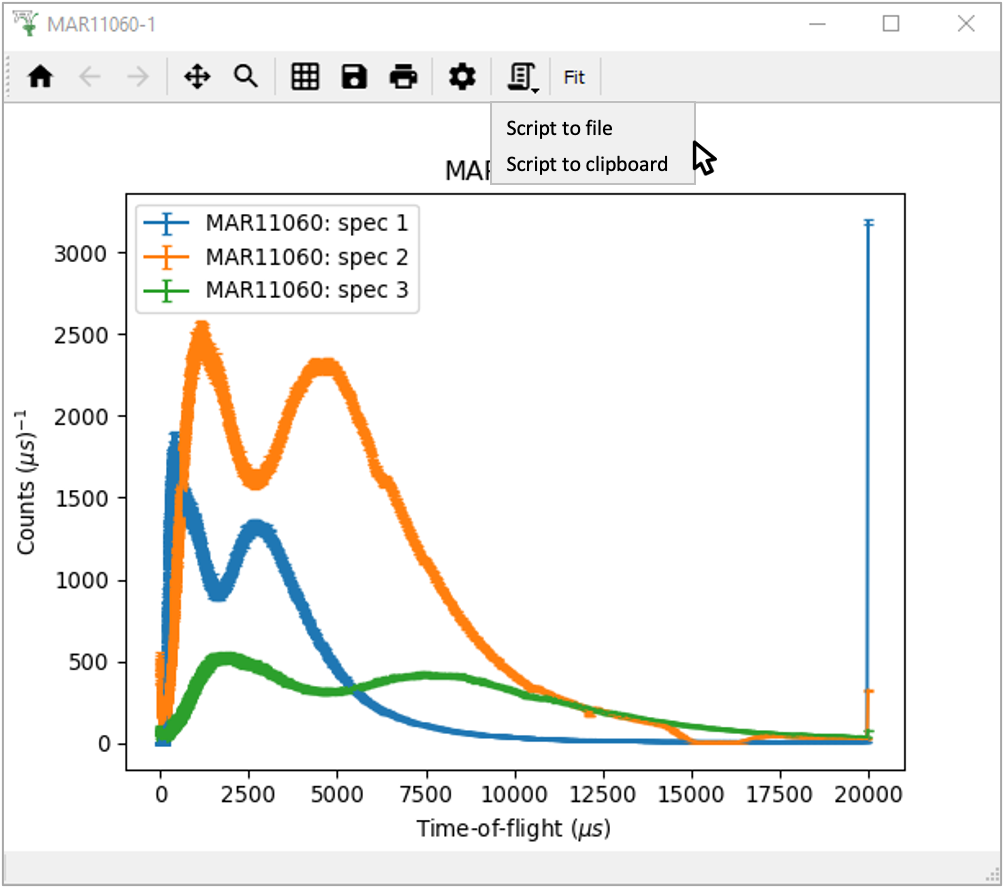Activate the Zoom magnifier tool
Viewport: 1004px width, 887px height.
click(246, 77)
